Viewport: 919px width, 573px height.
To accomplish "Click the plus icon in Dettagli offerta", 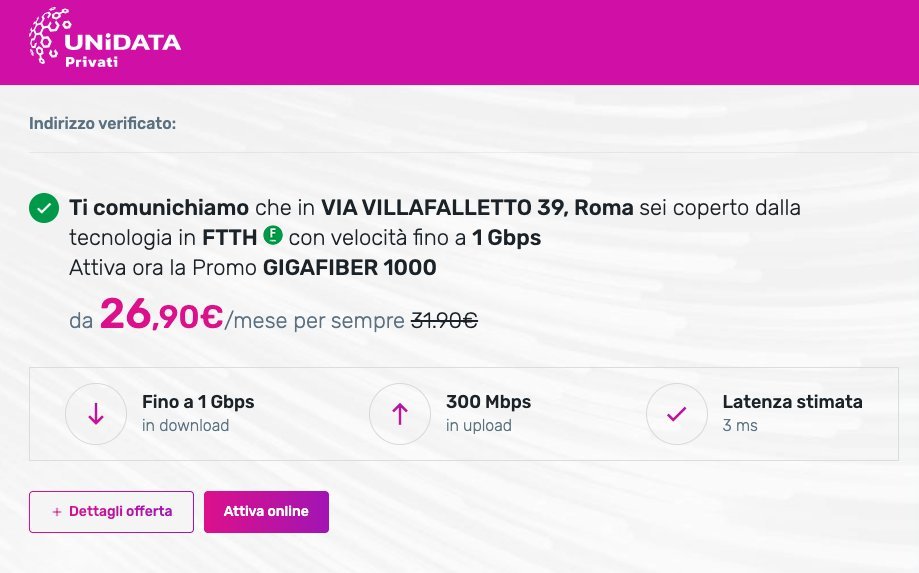I will tap(57, 512).
